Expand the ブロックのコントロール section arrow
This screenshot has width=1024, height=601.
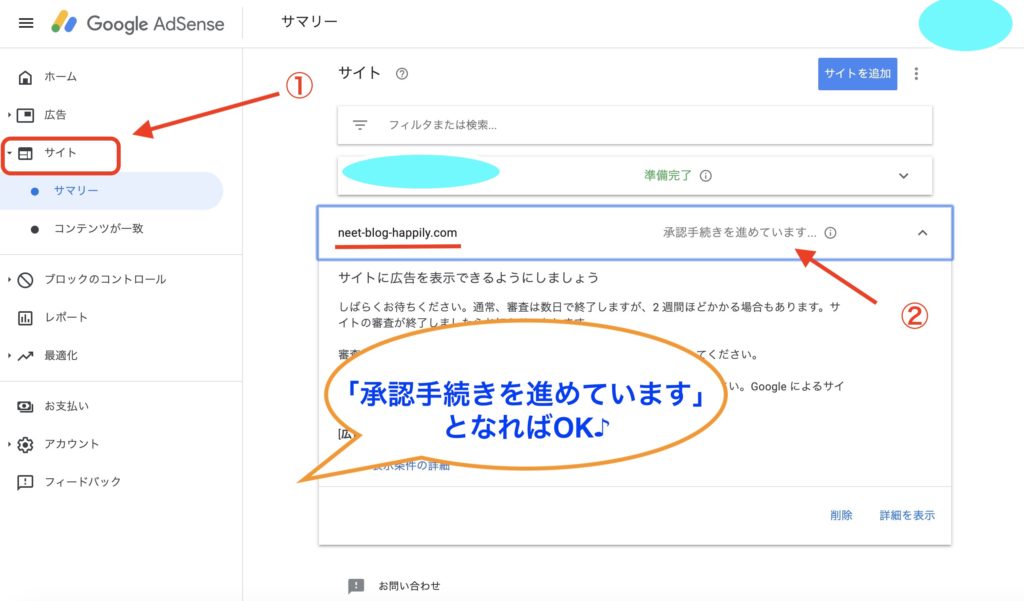click(9, 280)
